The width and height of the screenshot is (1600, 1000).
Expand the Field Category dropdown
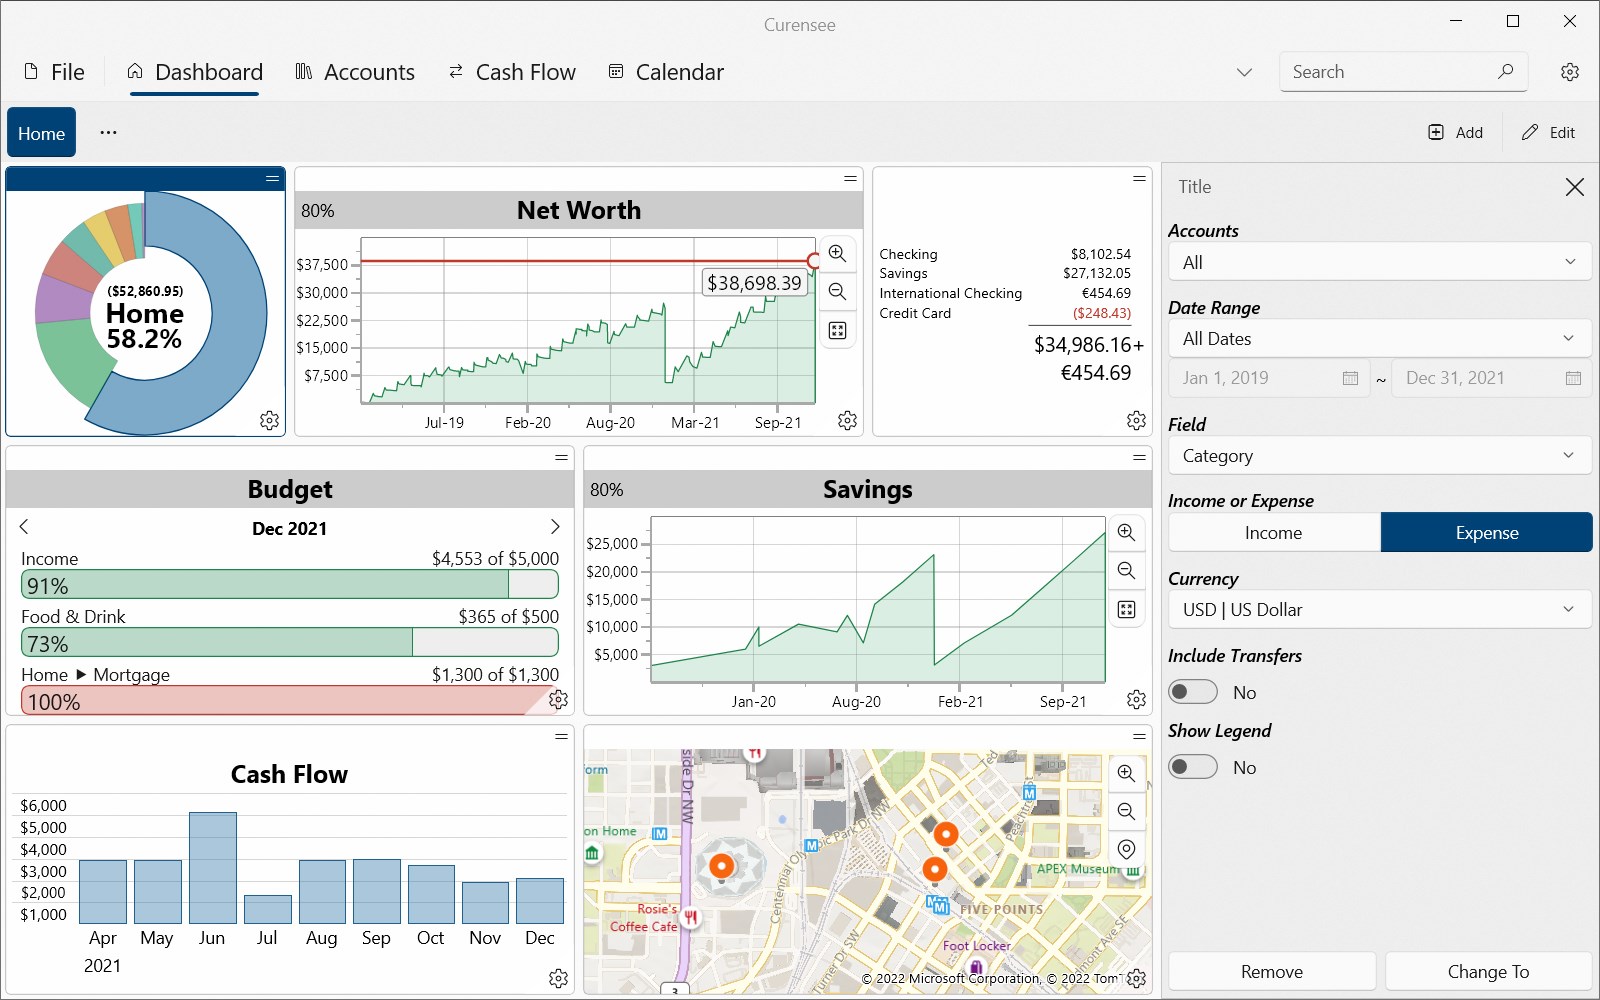[x=1380, y=456]
